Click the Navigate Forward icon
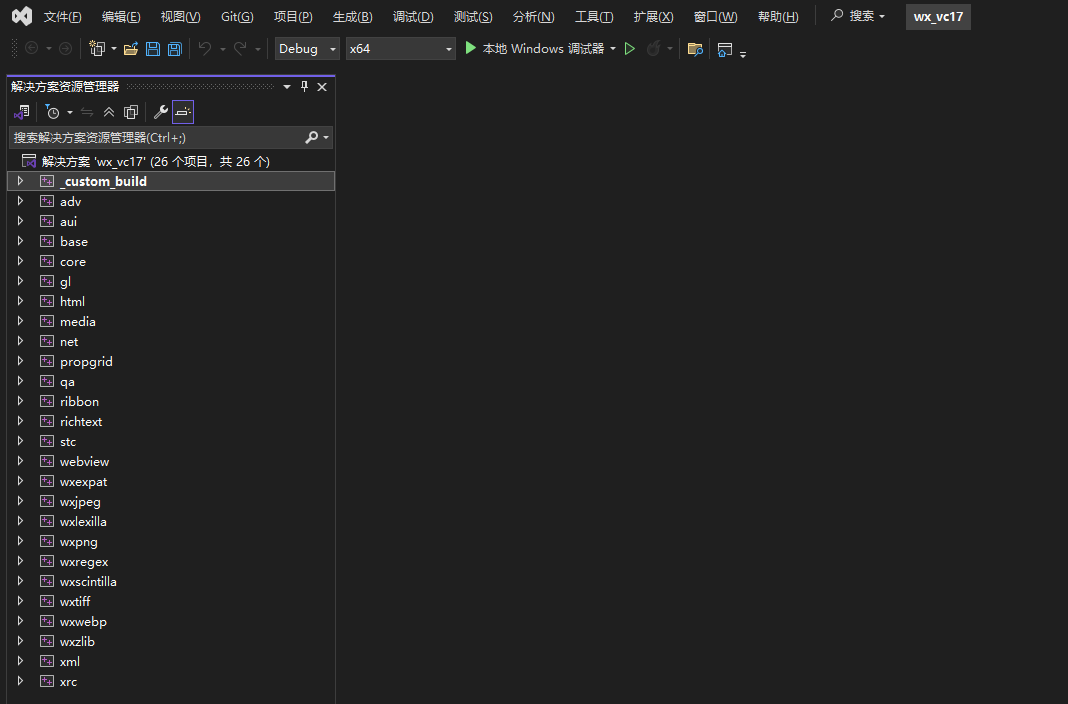Screen dimensions: 1068x704 65,49
